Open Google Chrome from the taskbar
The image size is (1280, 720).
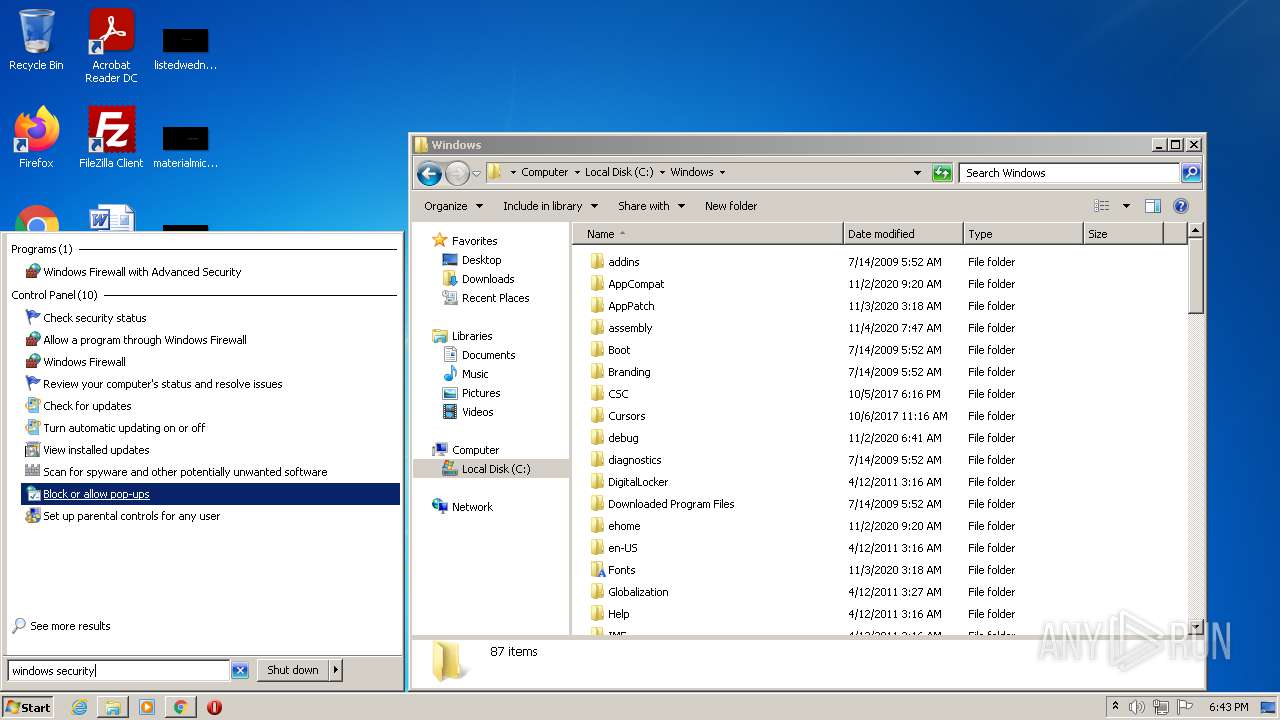coord(180,707)
